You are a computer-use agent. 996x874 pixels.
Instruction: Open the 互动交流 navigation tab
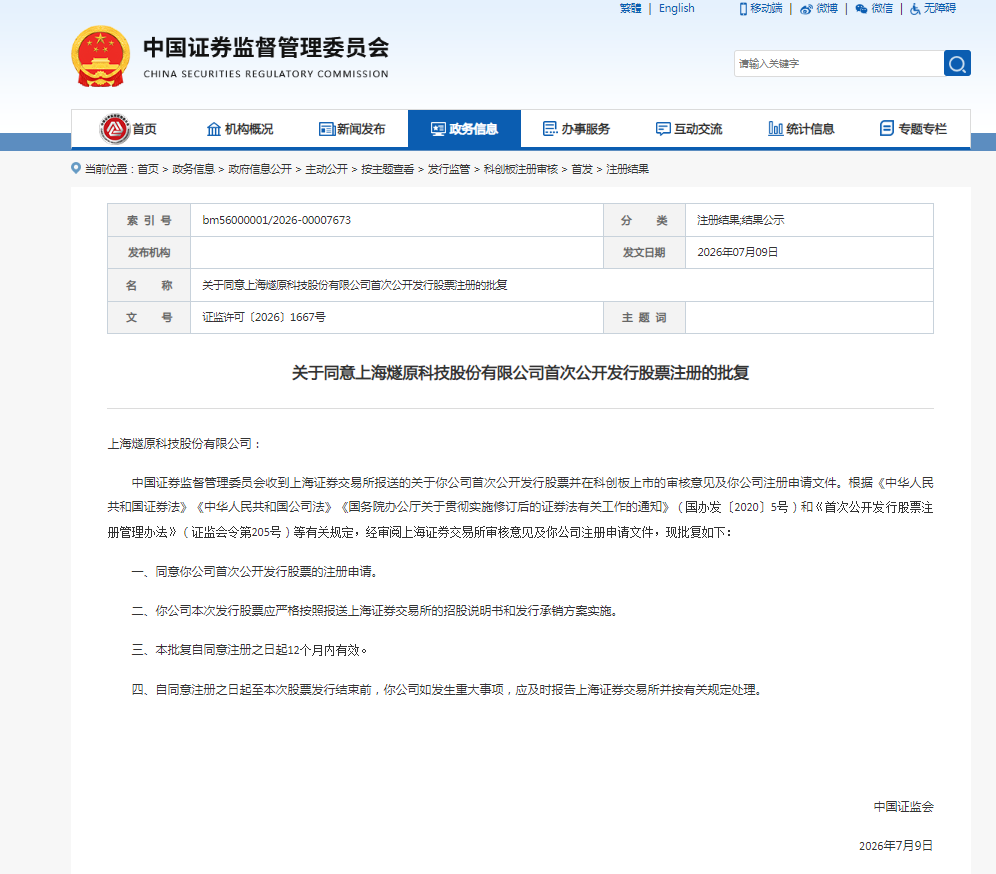(x=689, y=129)
